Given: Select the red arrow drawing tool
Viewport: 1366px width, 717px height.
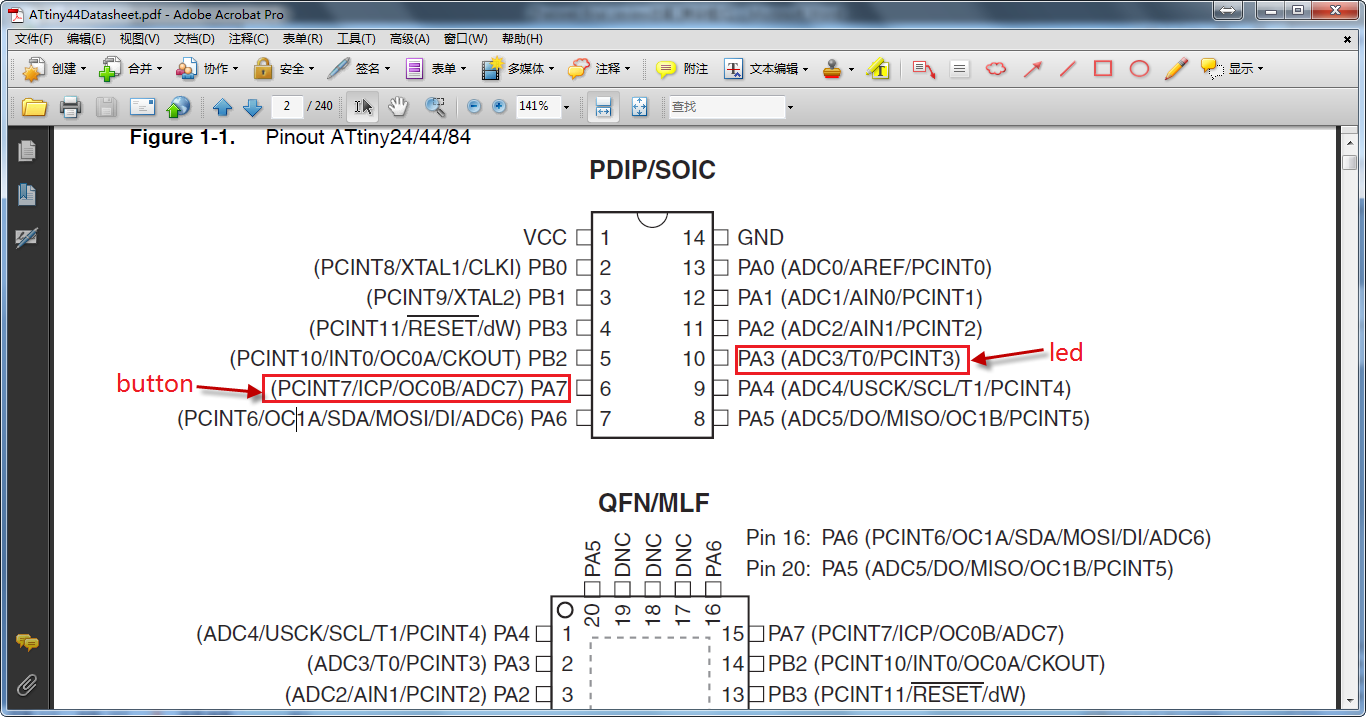Looking at the screenshot, I should [1032, 69].
